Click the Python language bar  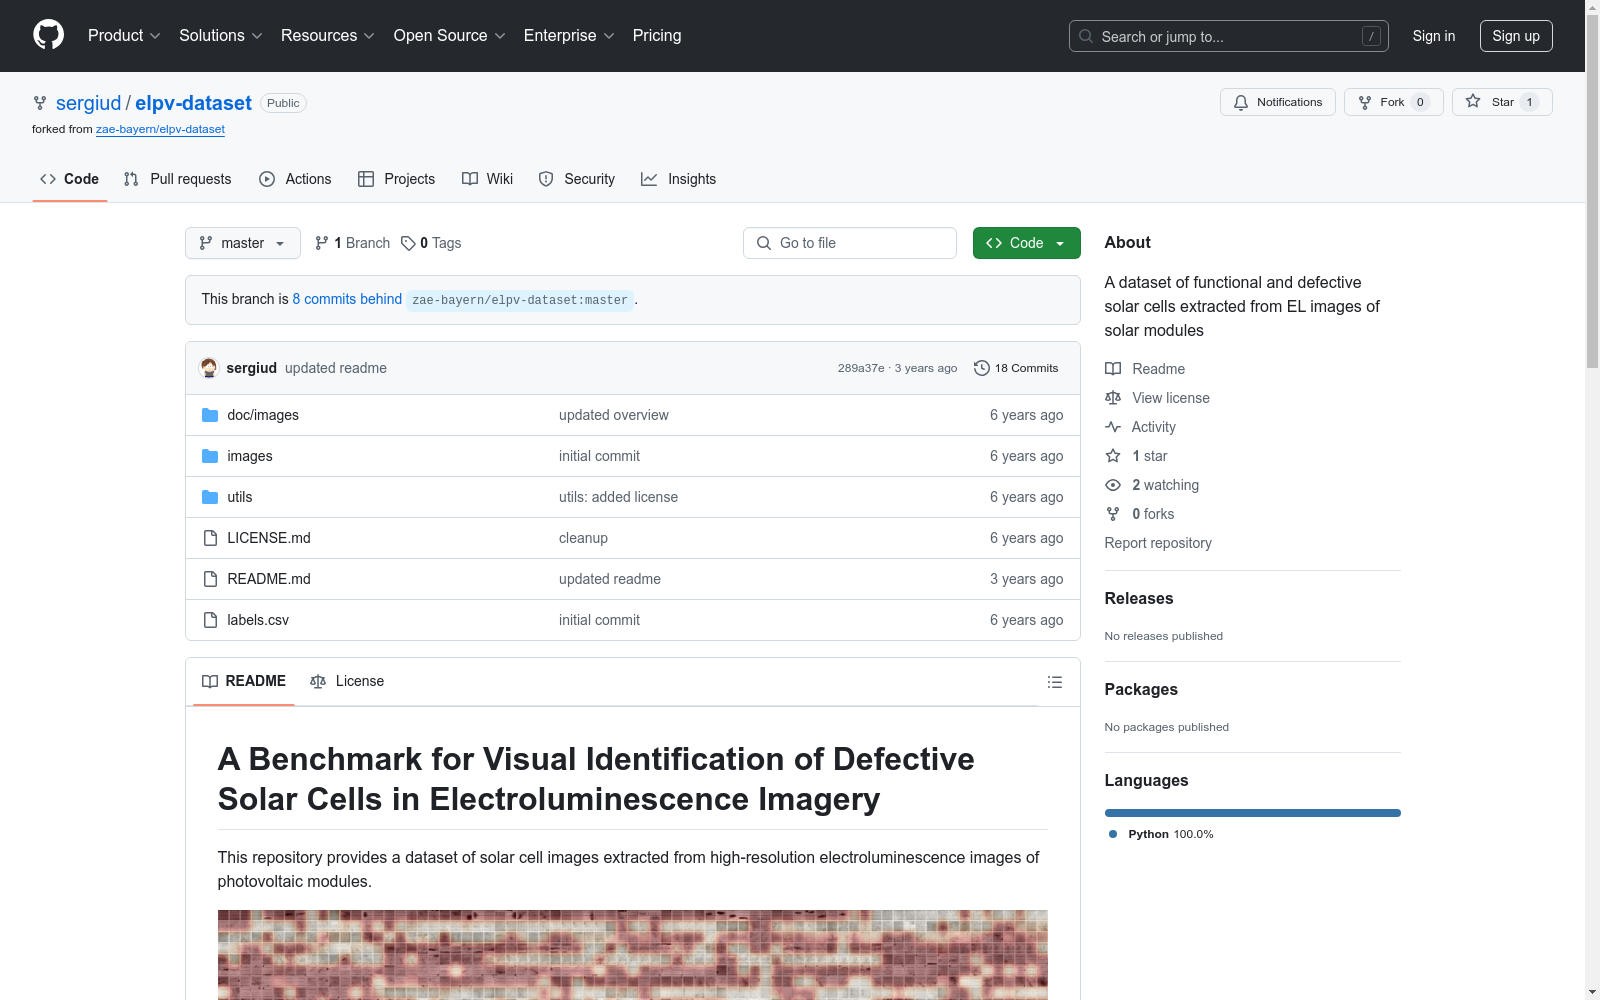[x=1252, y=813]
